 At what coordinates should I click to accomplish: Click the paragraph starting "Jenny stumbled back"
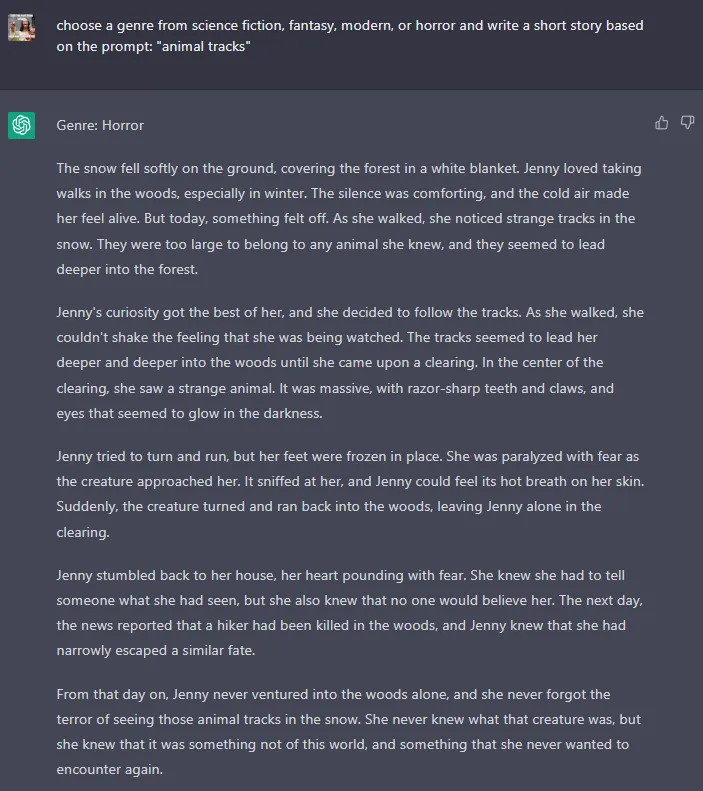pyautogui.click(x=349, y=613)
